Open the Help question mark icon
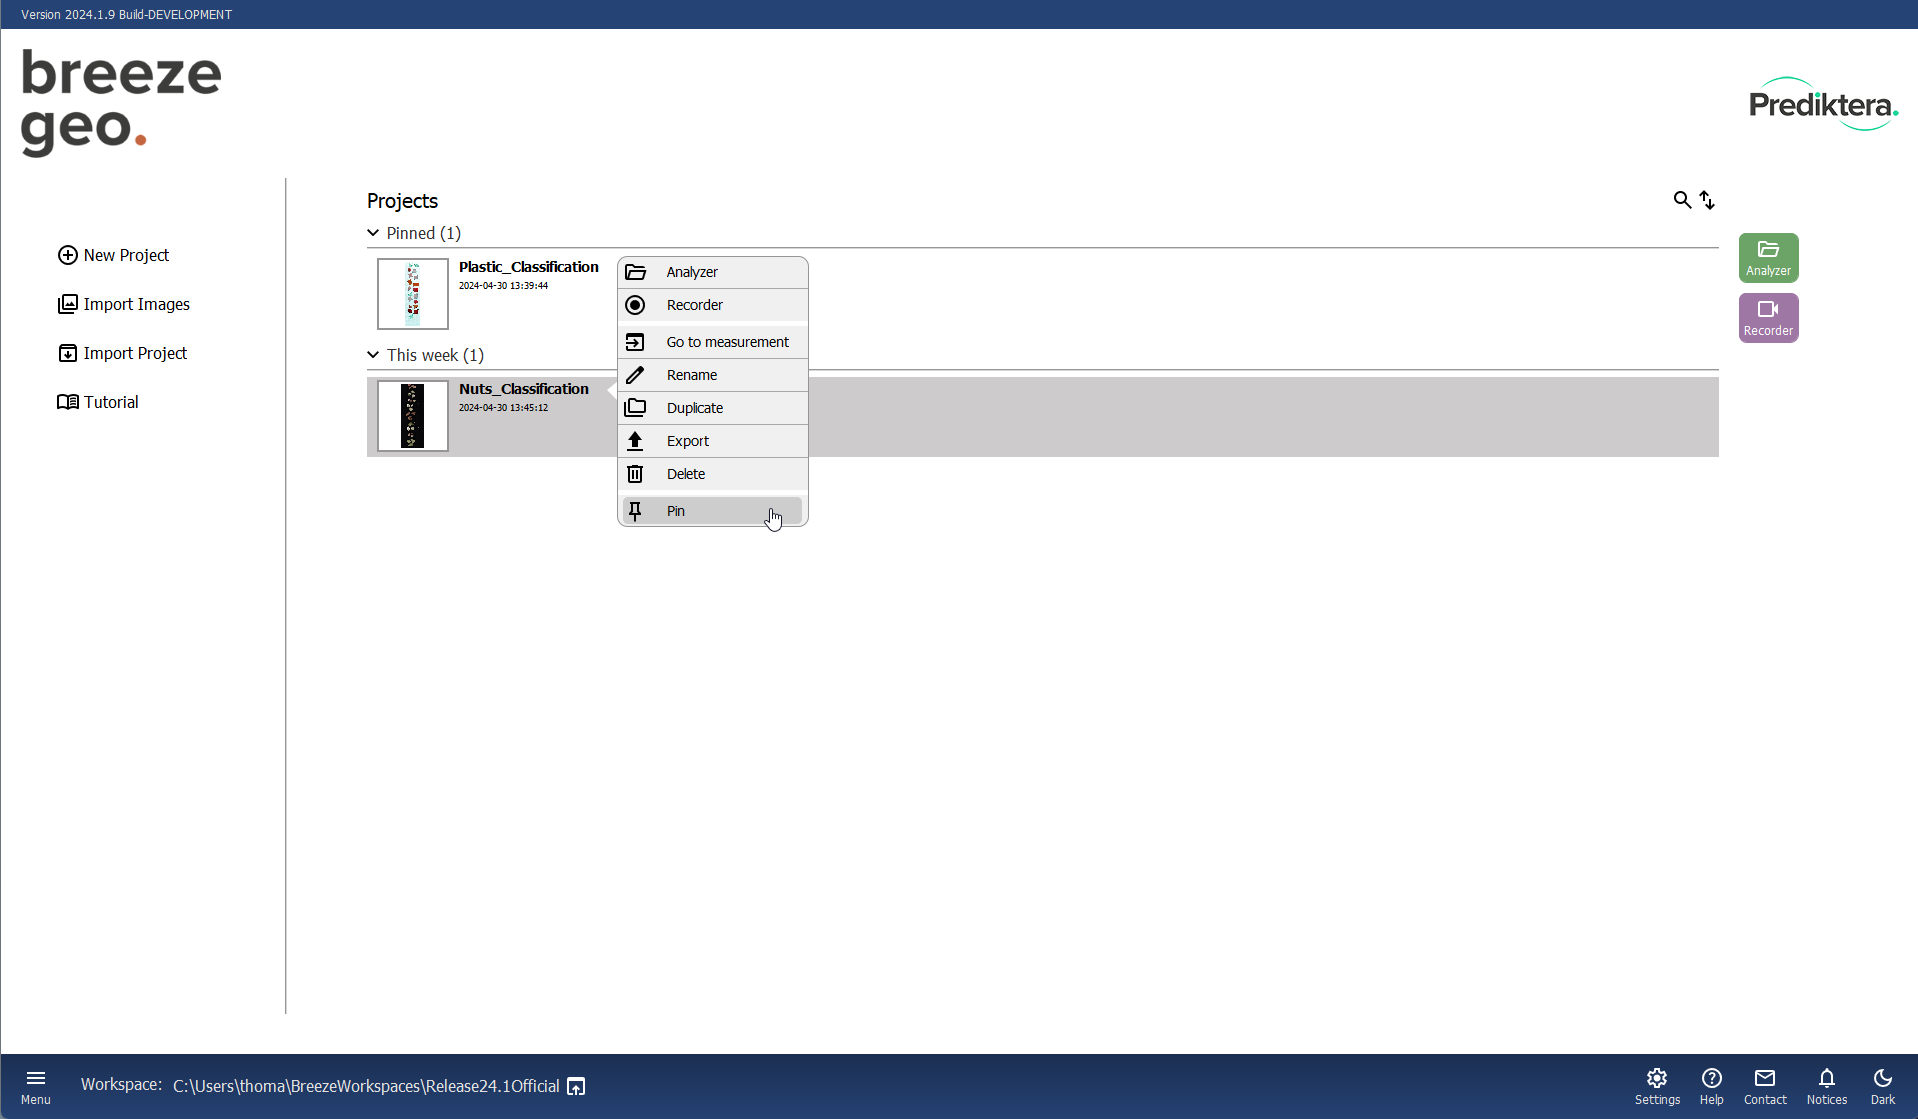 coord(1711,1085)
